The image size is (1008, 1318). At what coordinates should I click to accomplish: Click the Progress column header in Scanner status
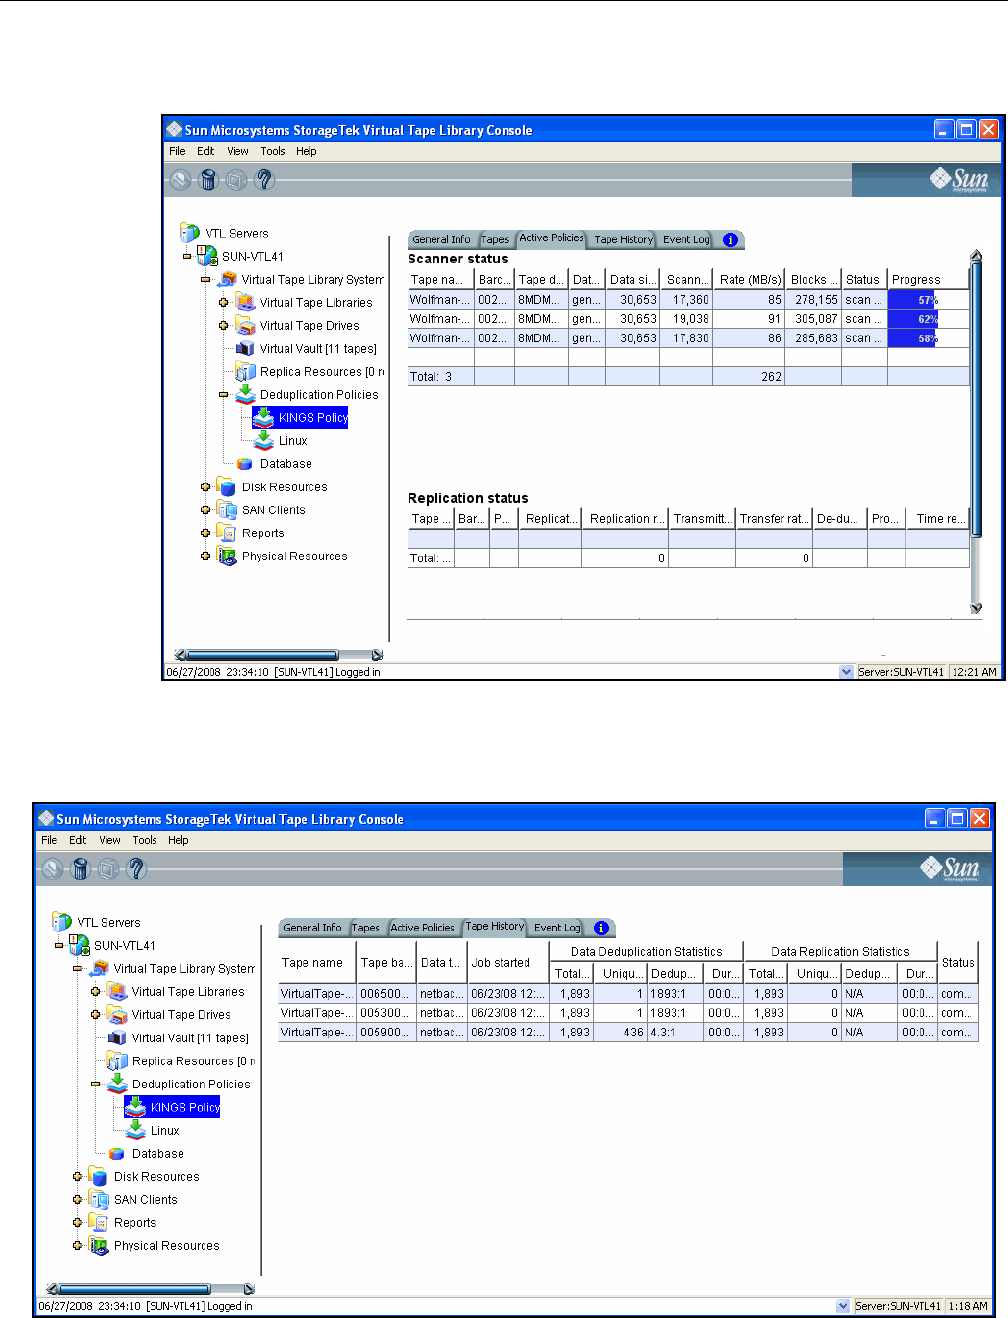click(x=928, y=280)
